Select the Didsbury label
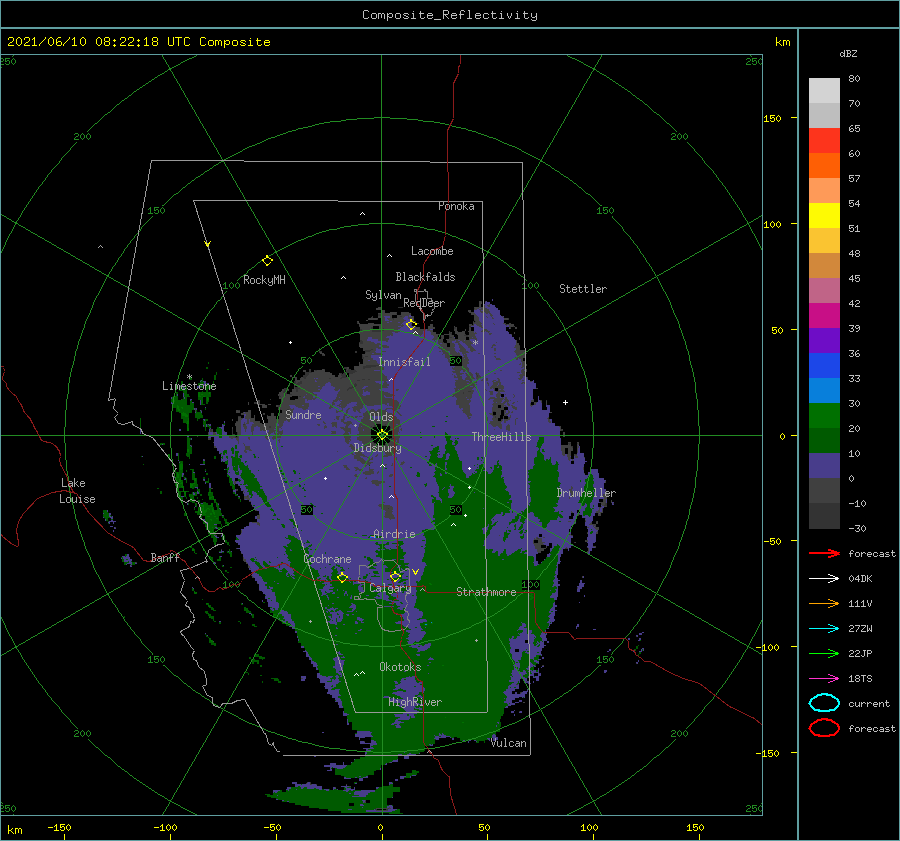The width and height of the screenshot is (900, 841). 378,448
